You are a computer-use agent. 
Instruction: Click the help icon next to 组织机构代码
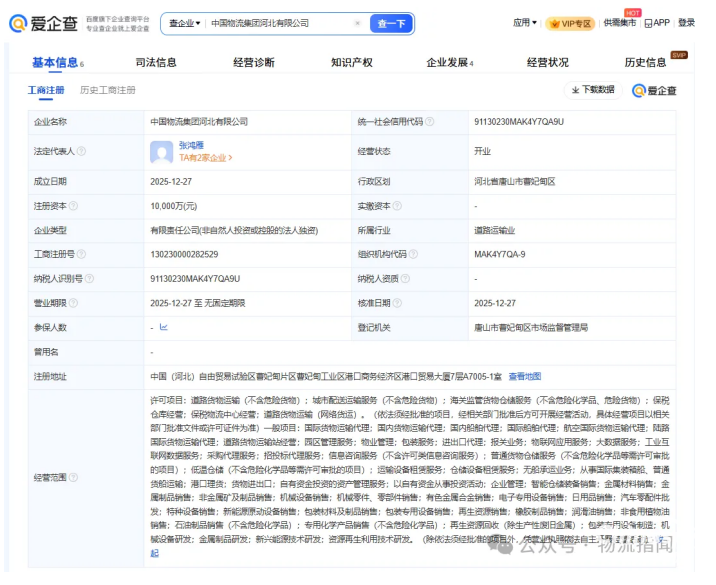click(x=413, y=254)
